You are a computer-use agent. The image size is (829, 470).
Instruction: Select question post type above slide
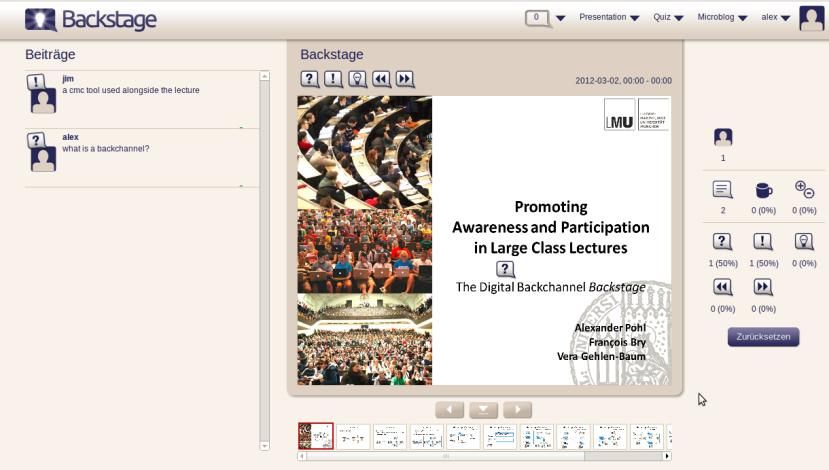pos(309,79)
